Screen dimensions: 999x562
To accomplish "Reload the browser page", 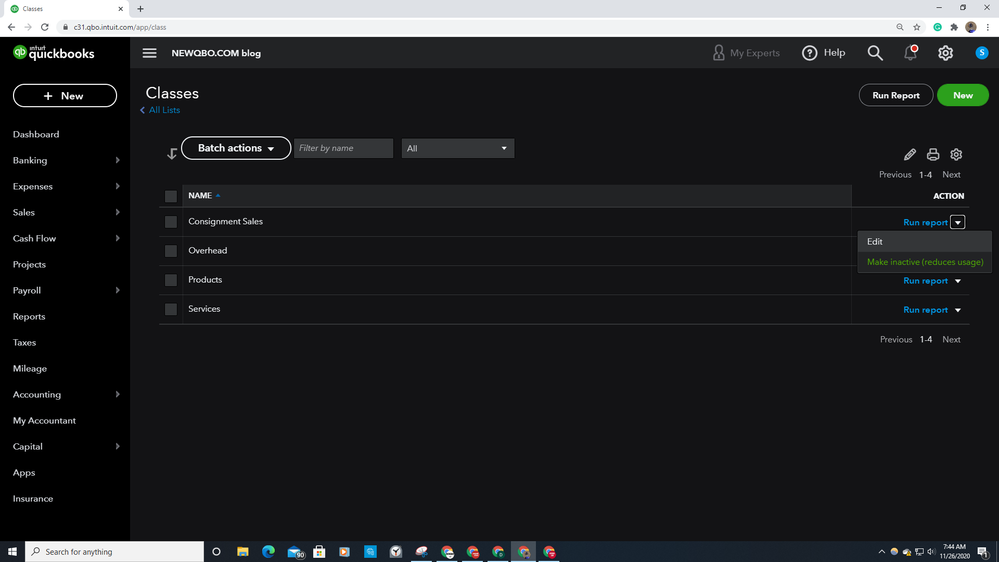I will tap(45, 27).
